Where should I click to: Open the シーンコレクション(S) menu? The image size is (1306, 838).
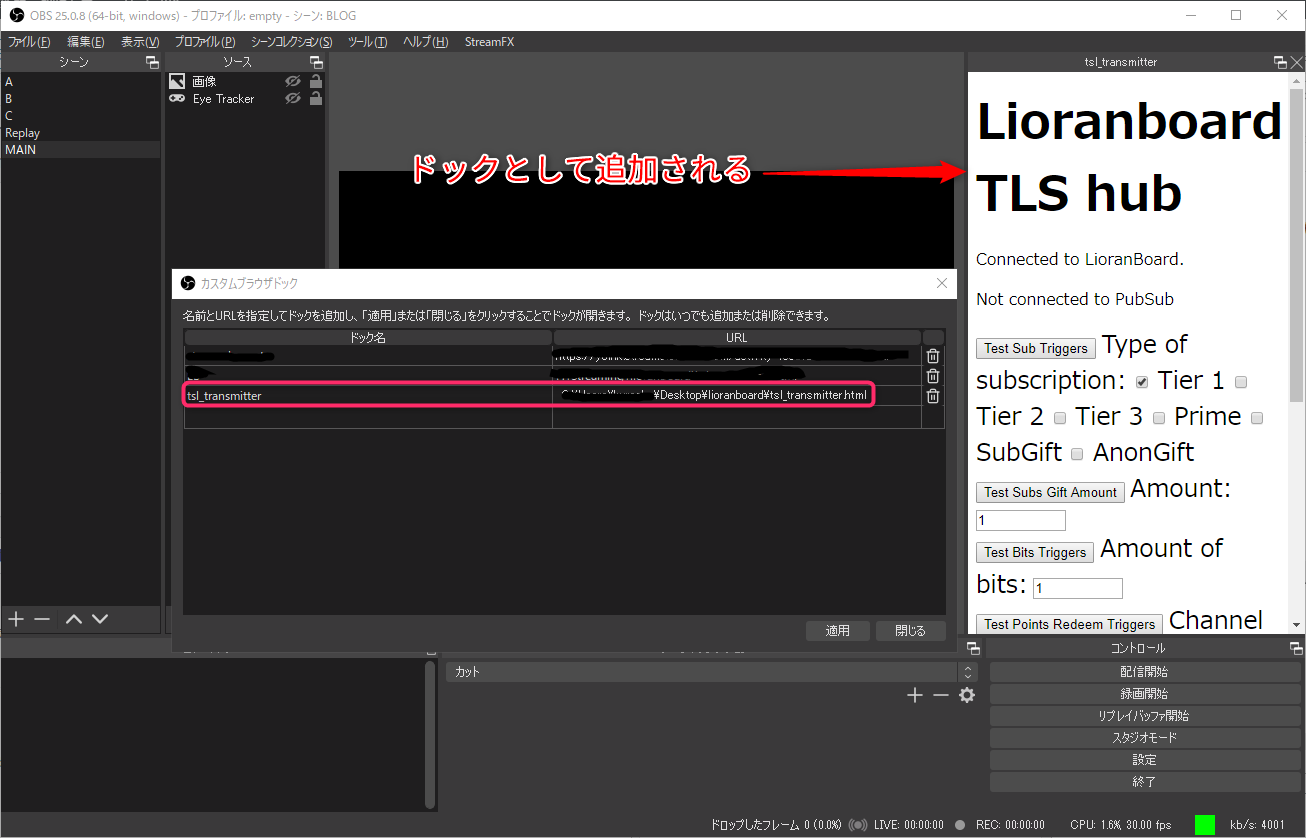click(x=291, y=42)
